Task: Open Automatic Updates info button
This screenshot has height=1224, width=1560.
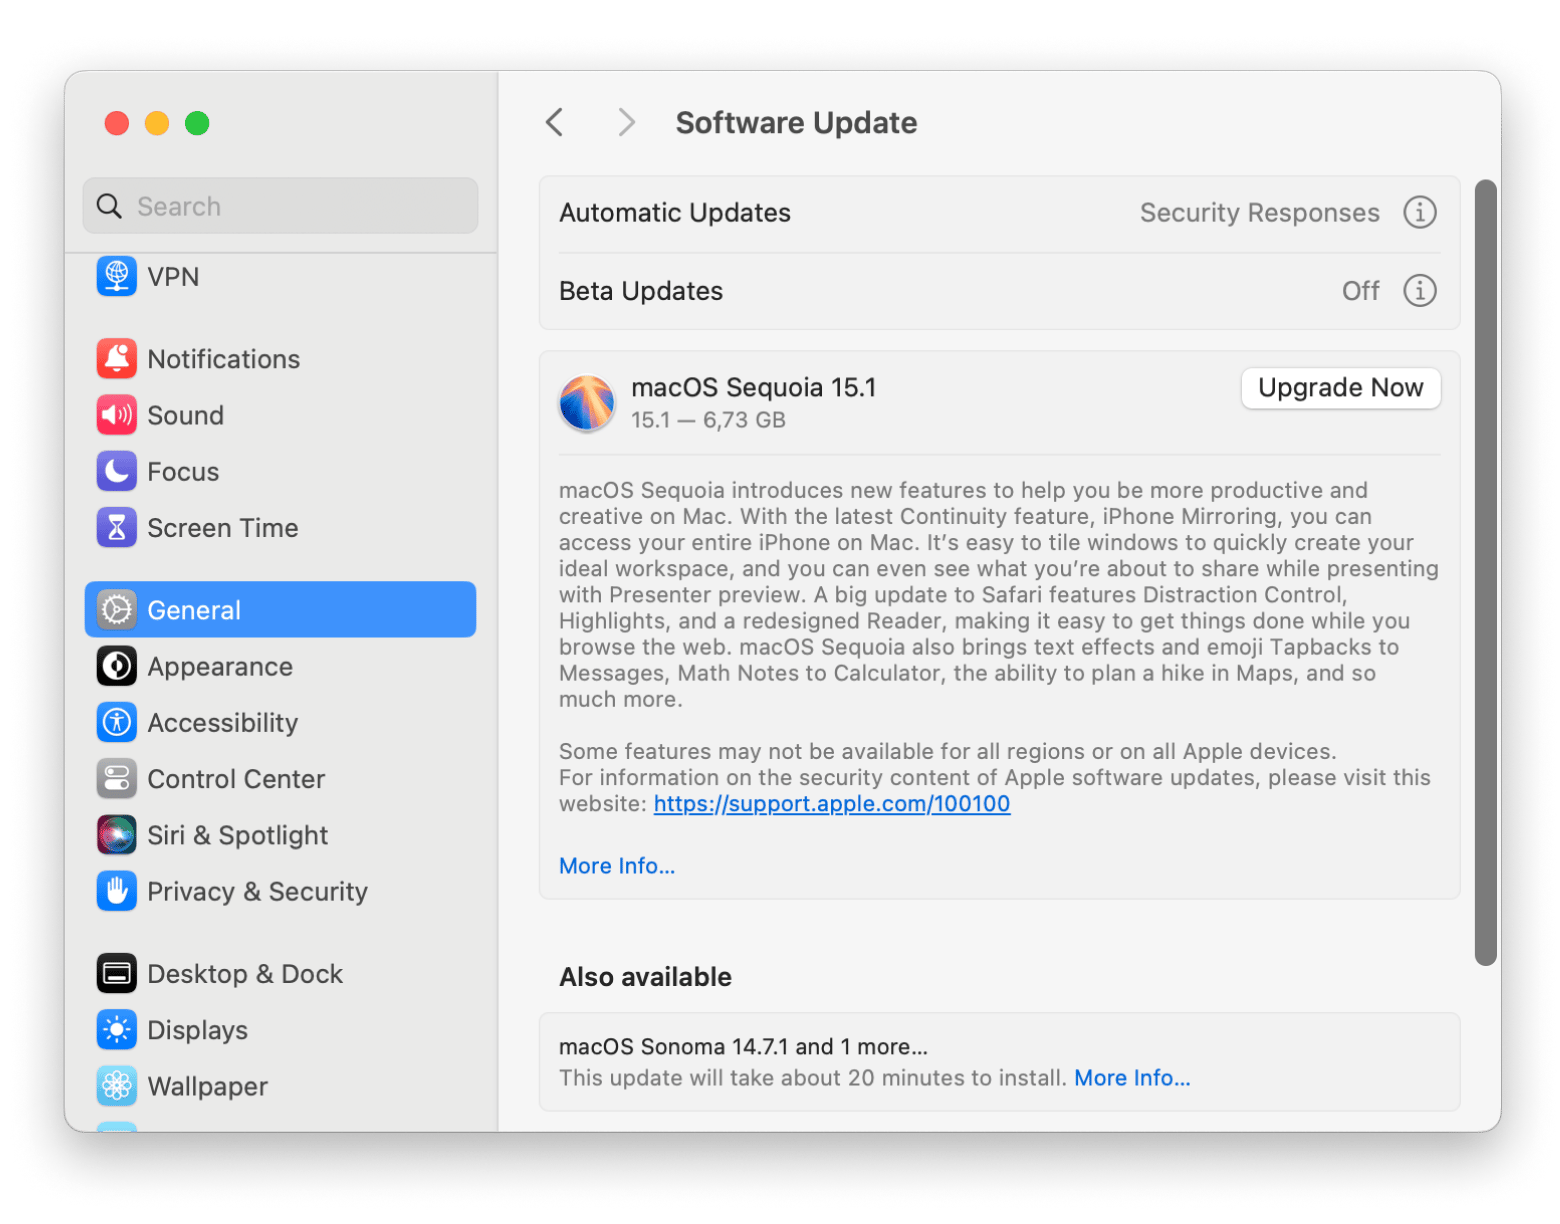Action: click(1419, 212)
